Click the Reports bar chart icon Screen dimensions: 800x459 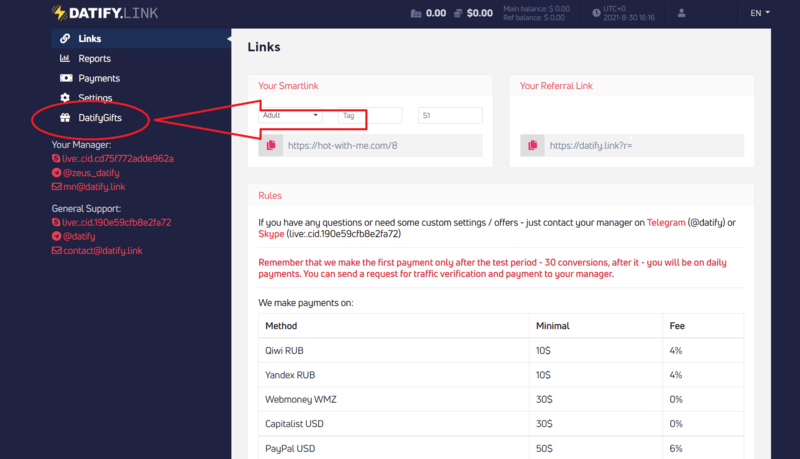pyautogui.click(x=65, y=59)
